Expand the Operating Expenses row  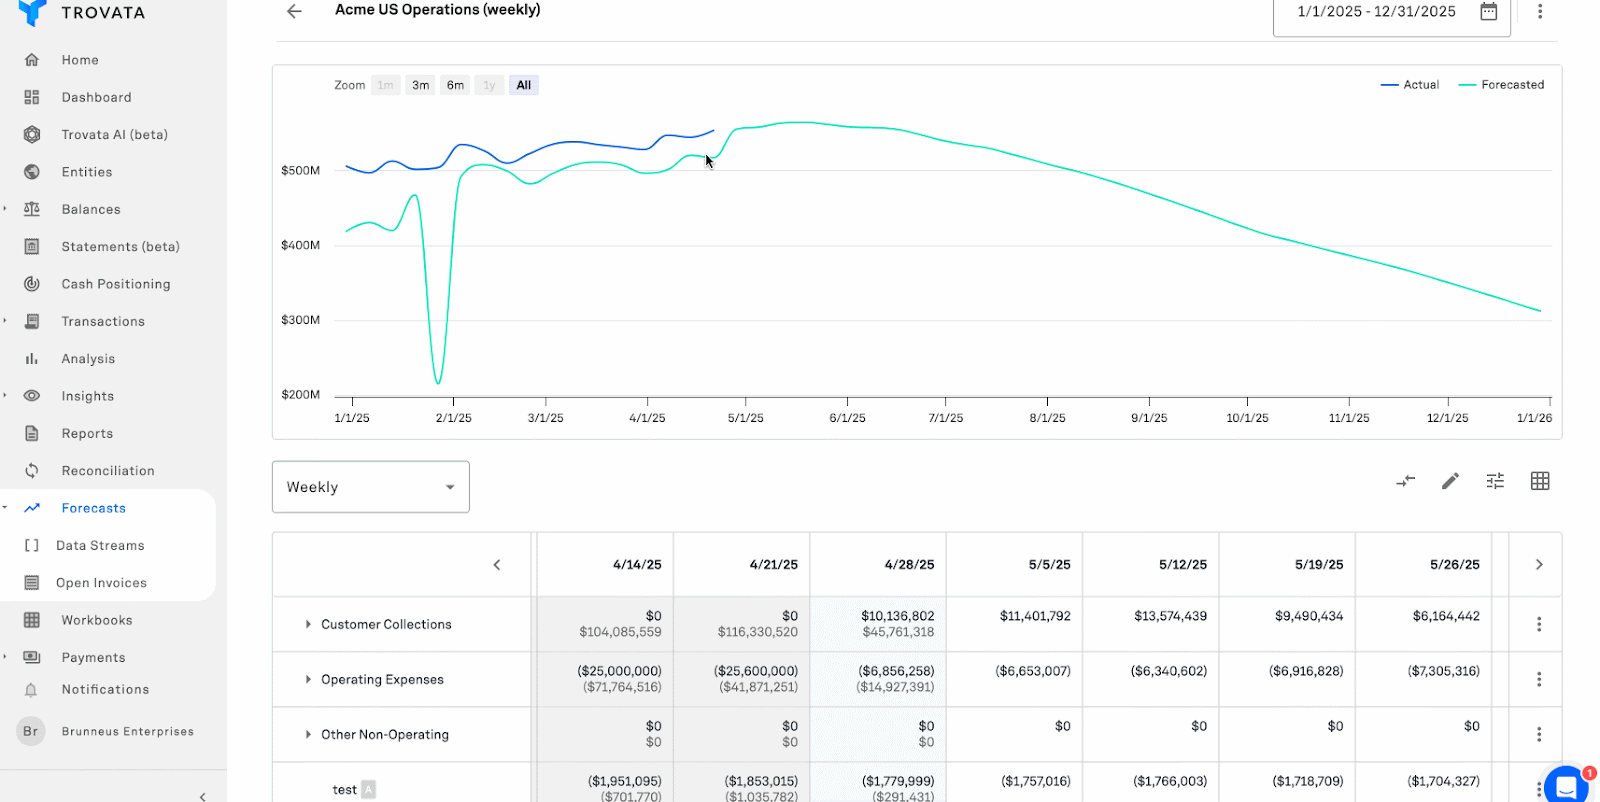tap(308, 679)
